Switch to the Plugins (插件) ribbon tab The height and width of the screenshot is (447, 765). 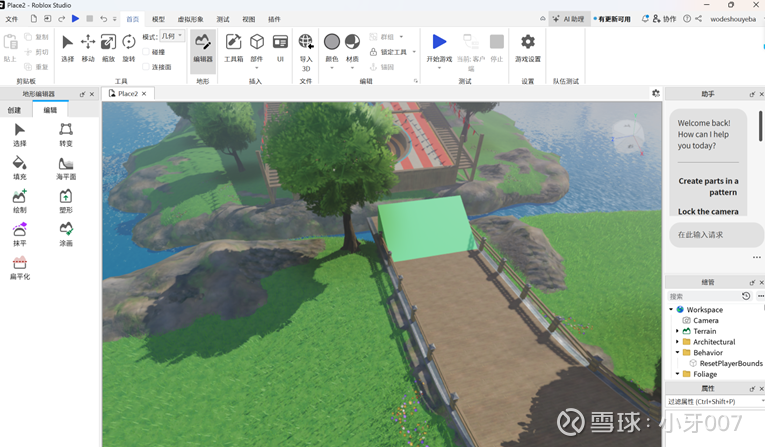click(274, 19)
